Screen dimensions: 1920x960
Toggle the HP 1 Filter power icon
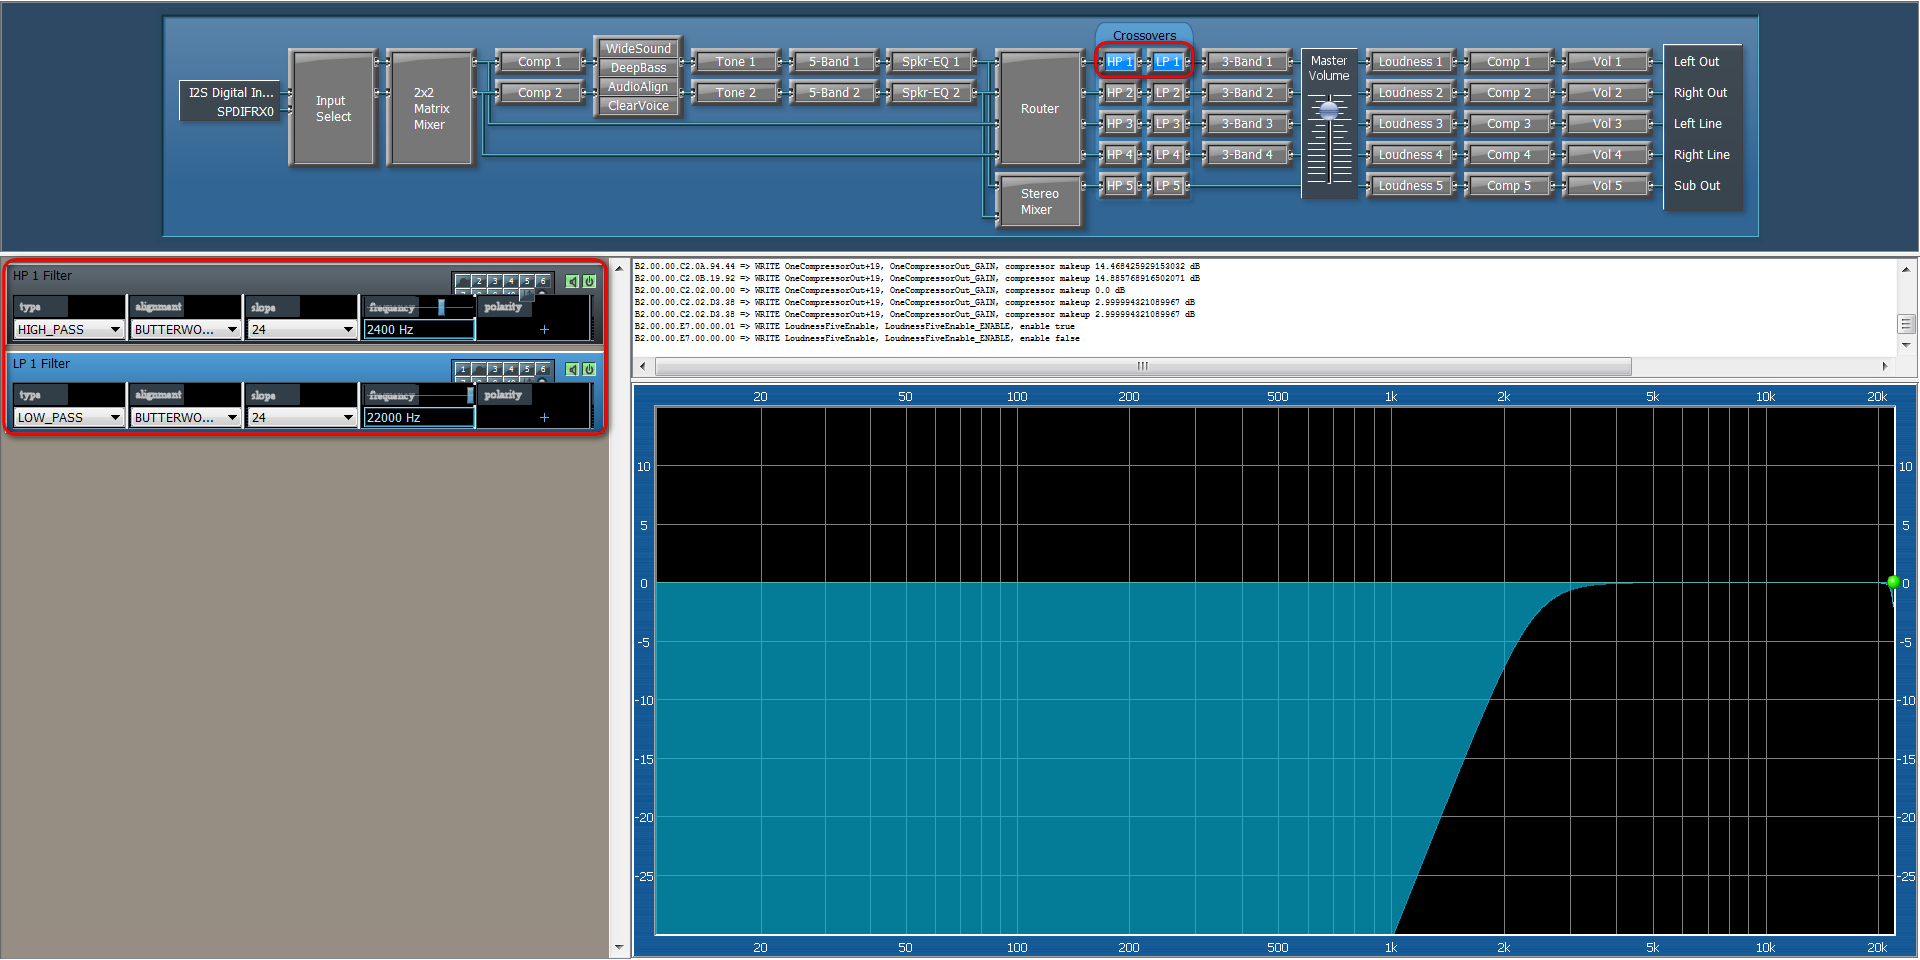(x=589, y=281)
